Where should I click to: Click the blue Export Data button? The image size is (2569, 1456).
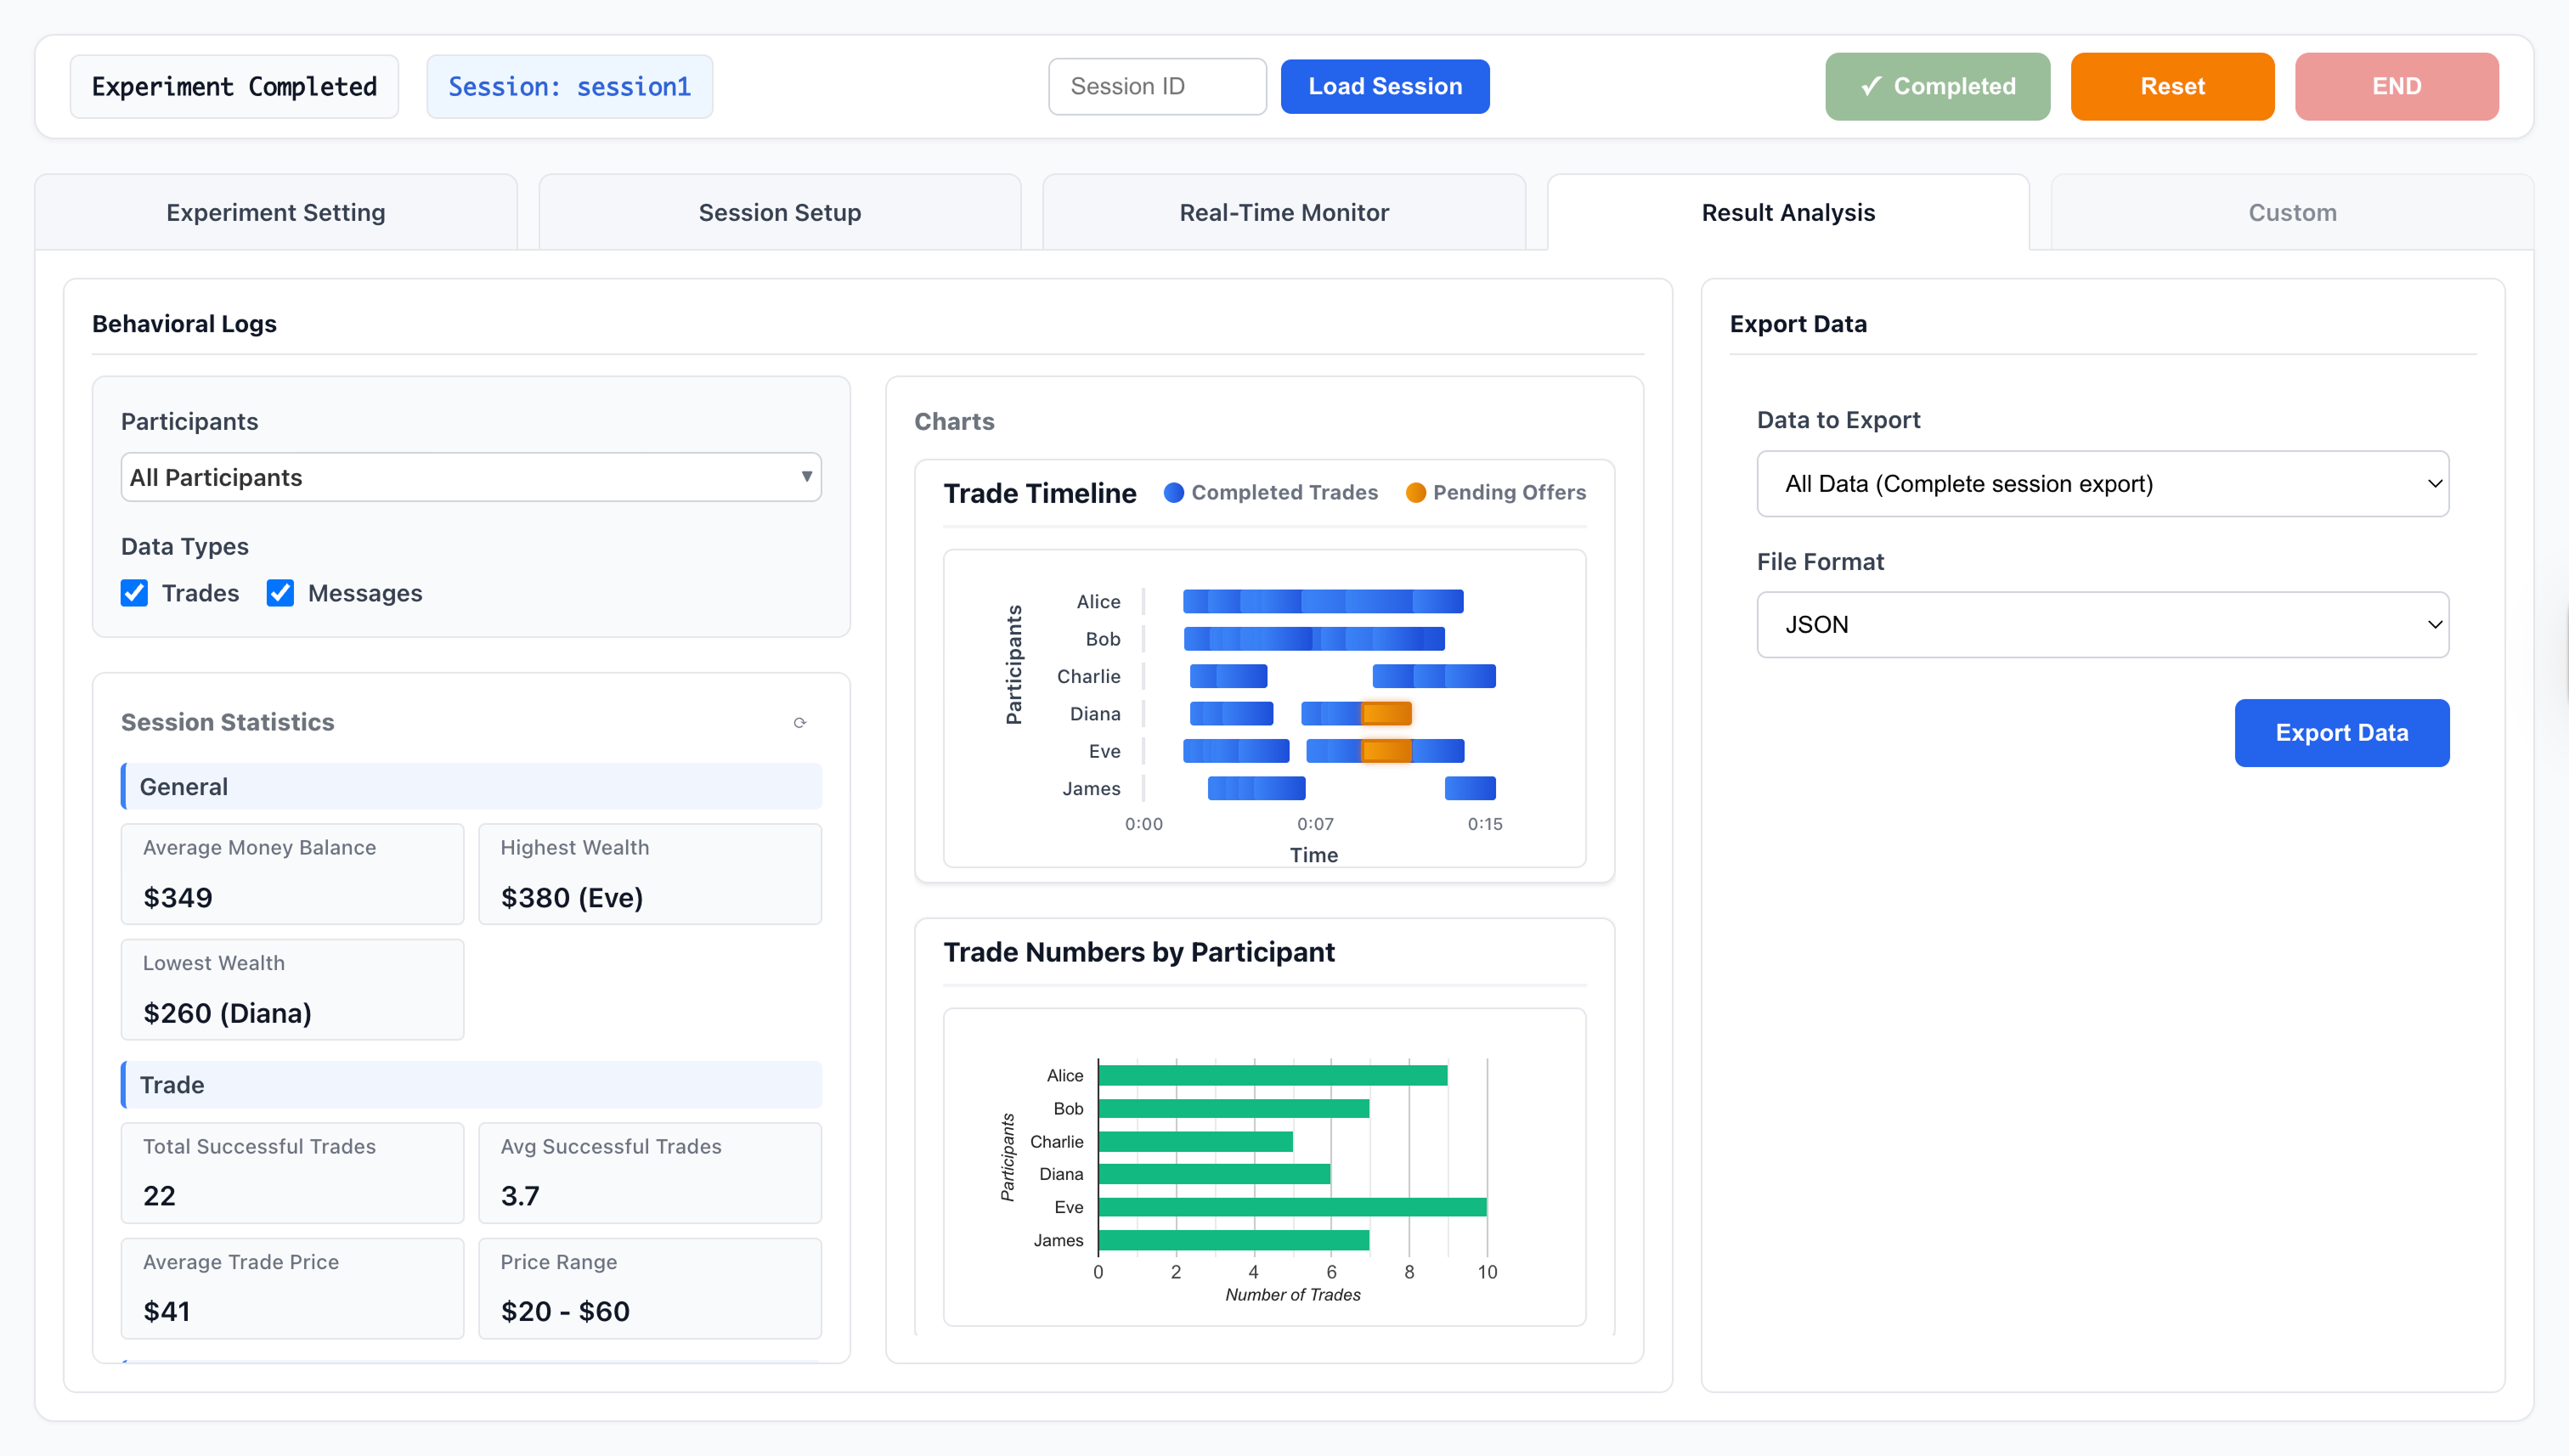2340,733
